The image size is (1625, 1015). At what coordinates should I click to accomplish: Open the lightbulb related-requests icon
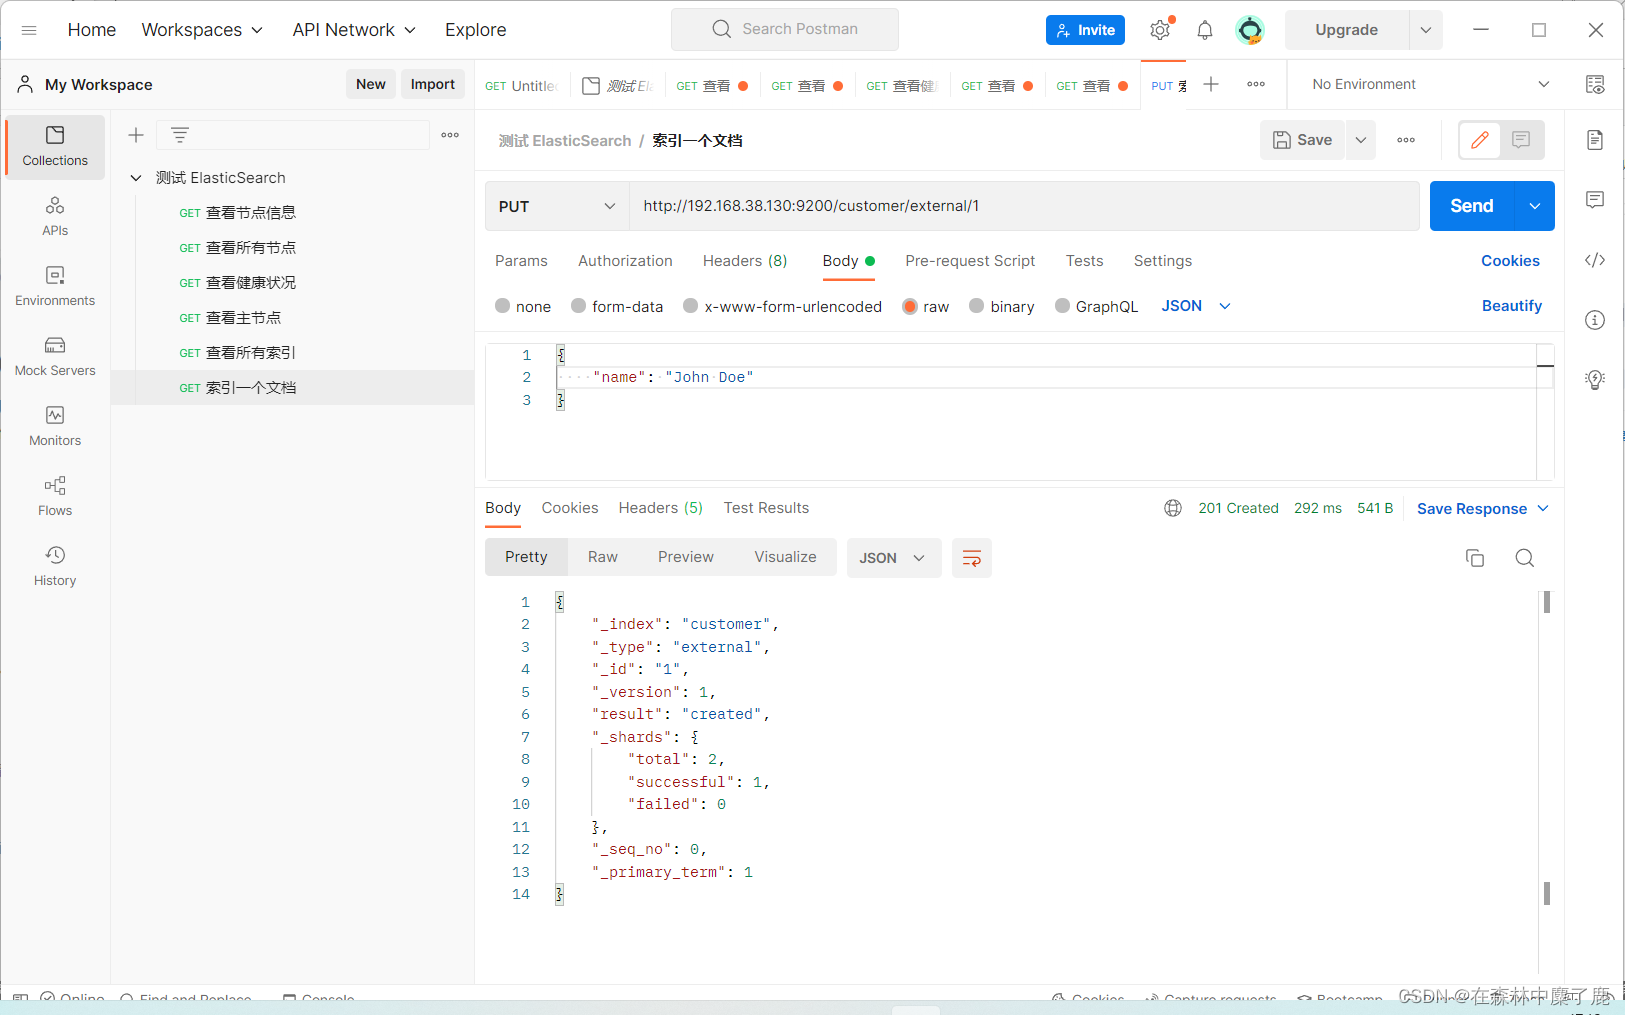(1595, 380)
